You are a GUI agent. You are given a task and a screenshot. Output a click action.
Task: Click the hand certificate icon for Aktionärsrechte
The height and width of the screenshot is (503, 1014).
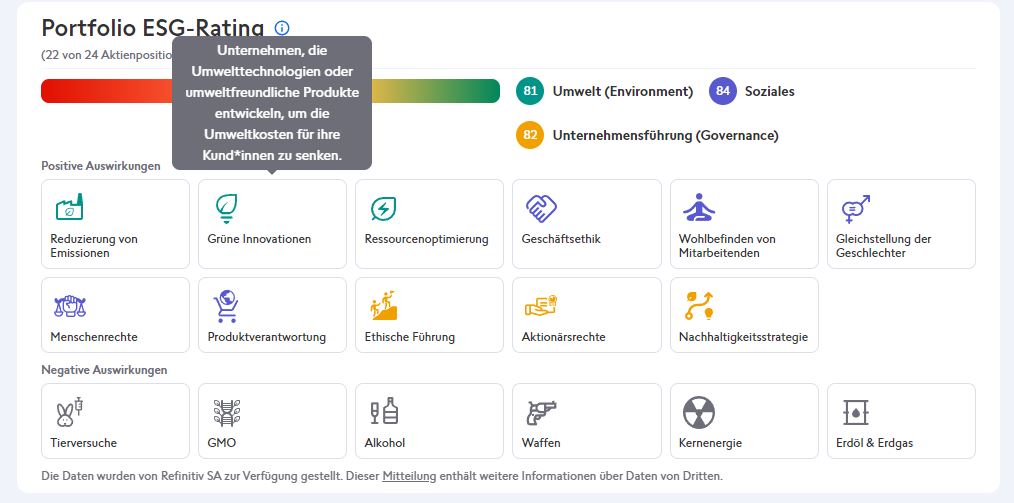click(541, 306)
